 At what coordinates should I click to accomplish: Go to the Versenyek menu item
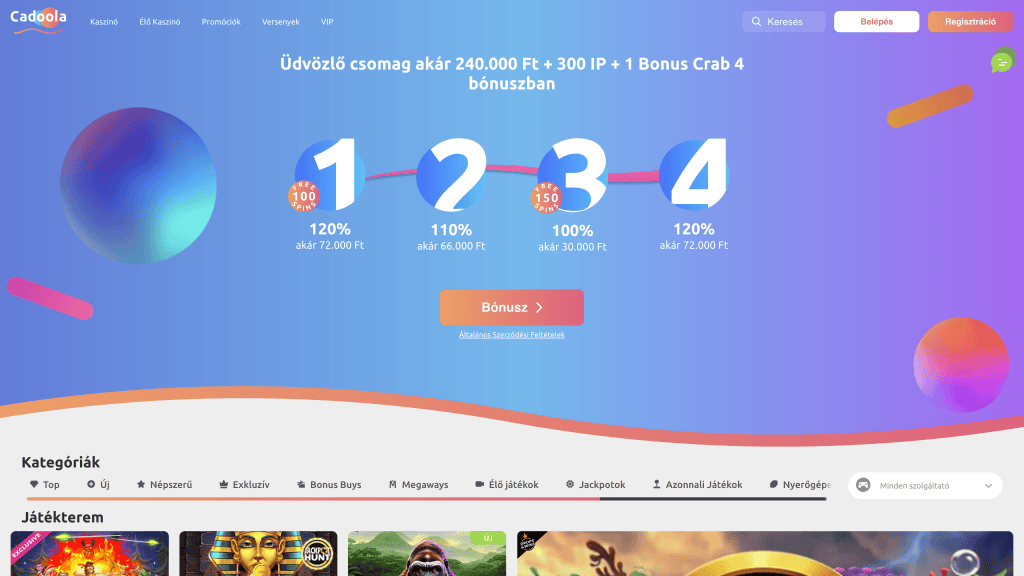pos(280,22)
